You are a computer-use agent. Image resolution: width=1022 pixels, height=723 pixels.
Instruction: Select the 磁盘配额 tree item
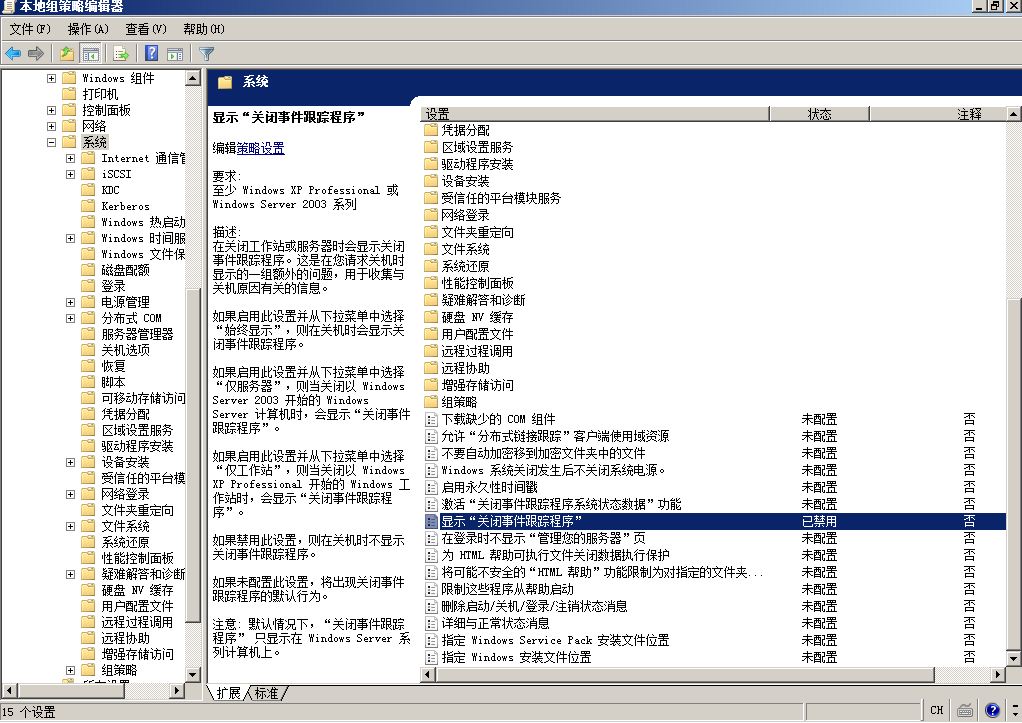(125, 270)
